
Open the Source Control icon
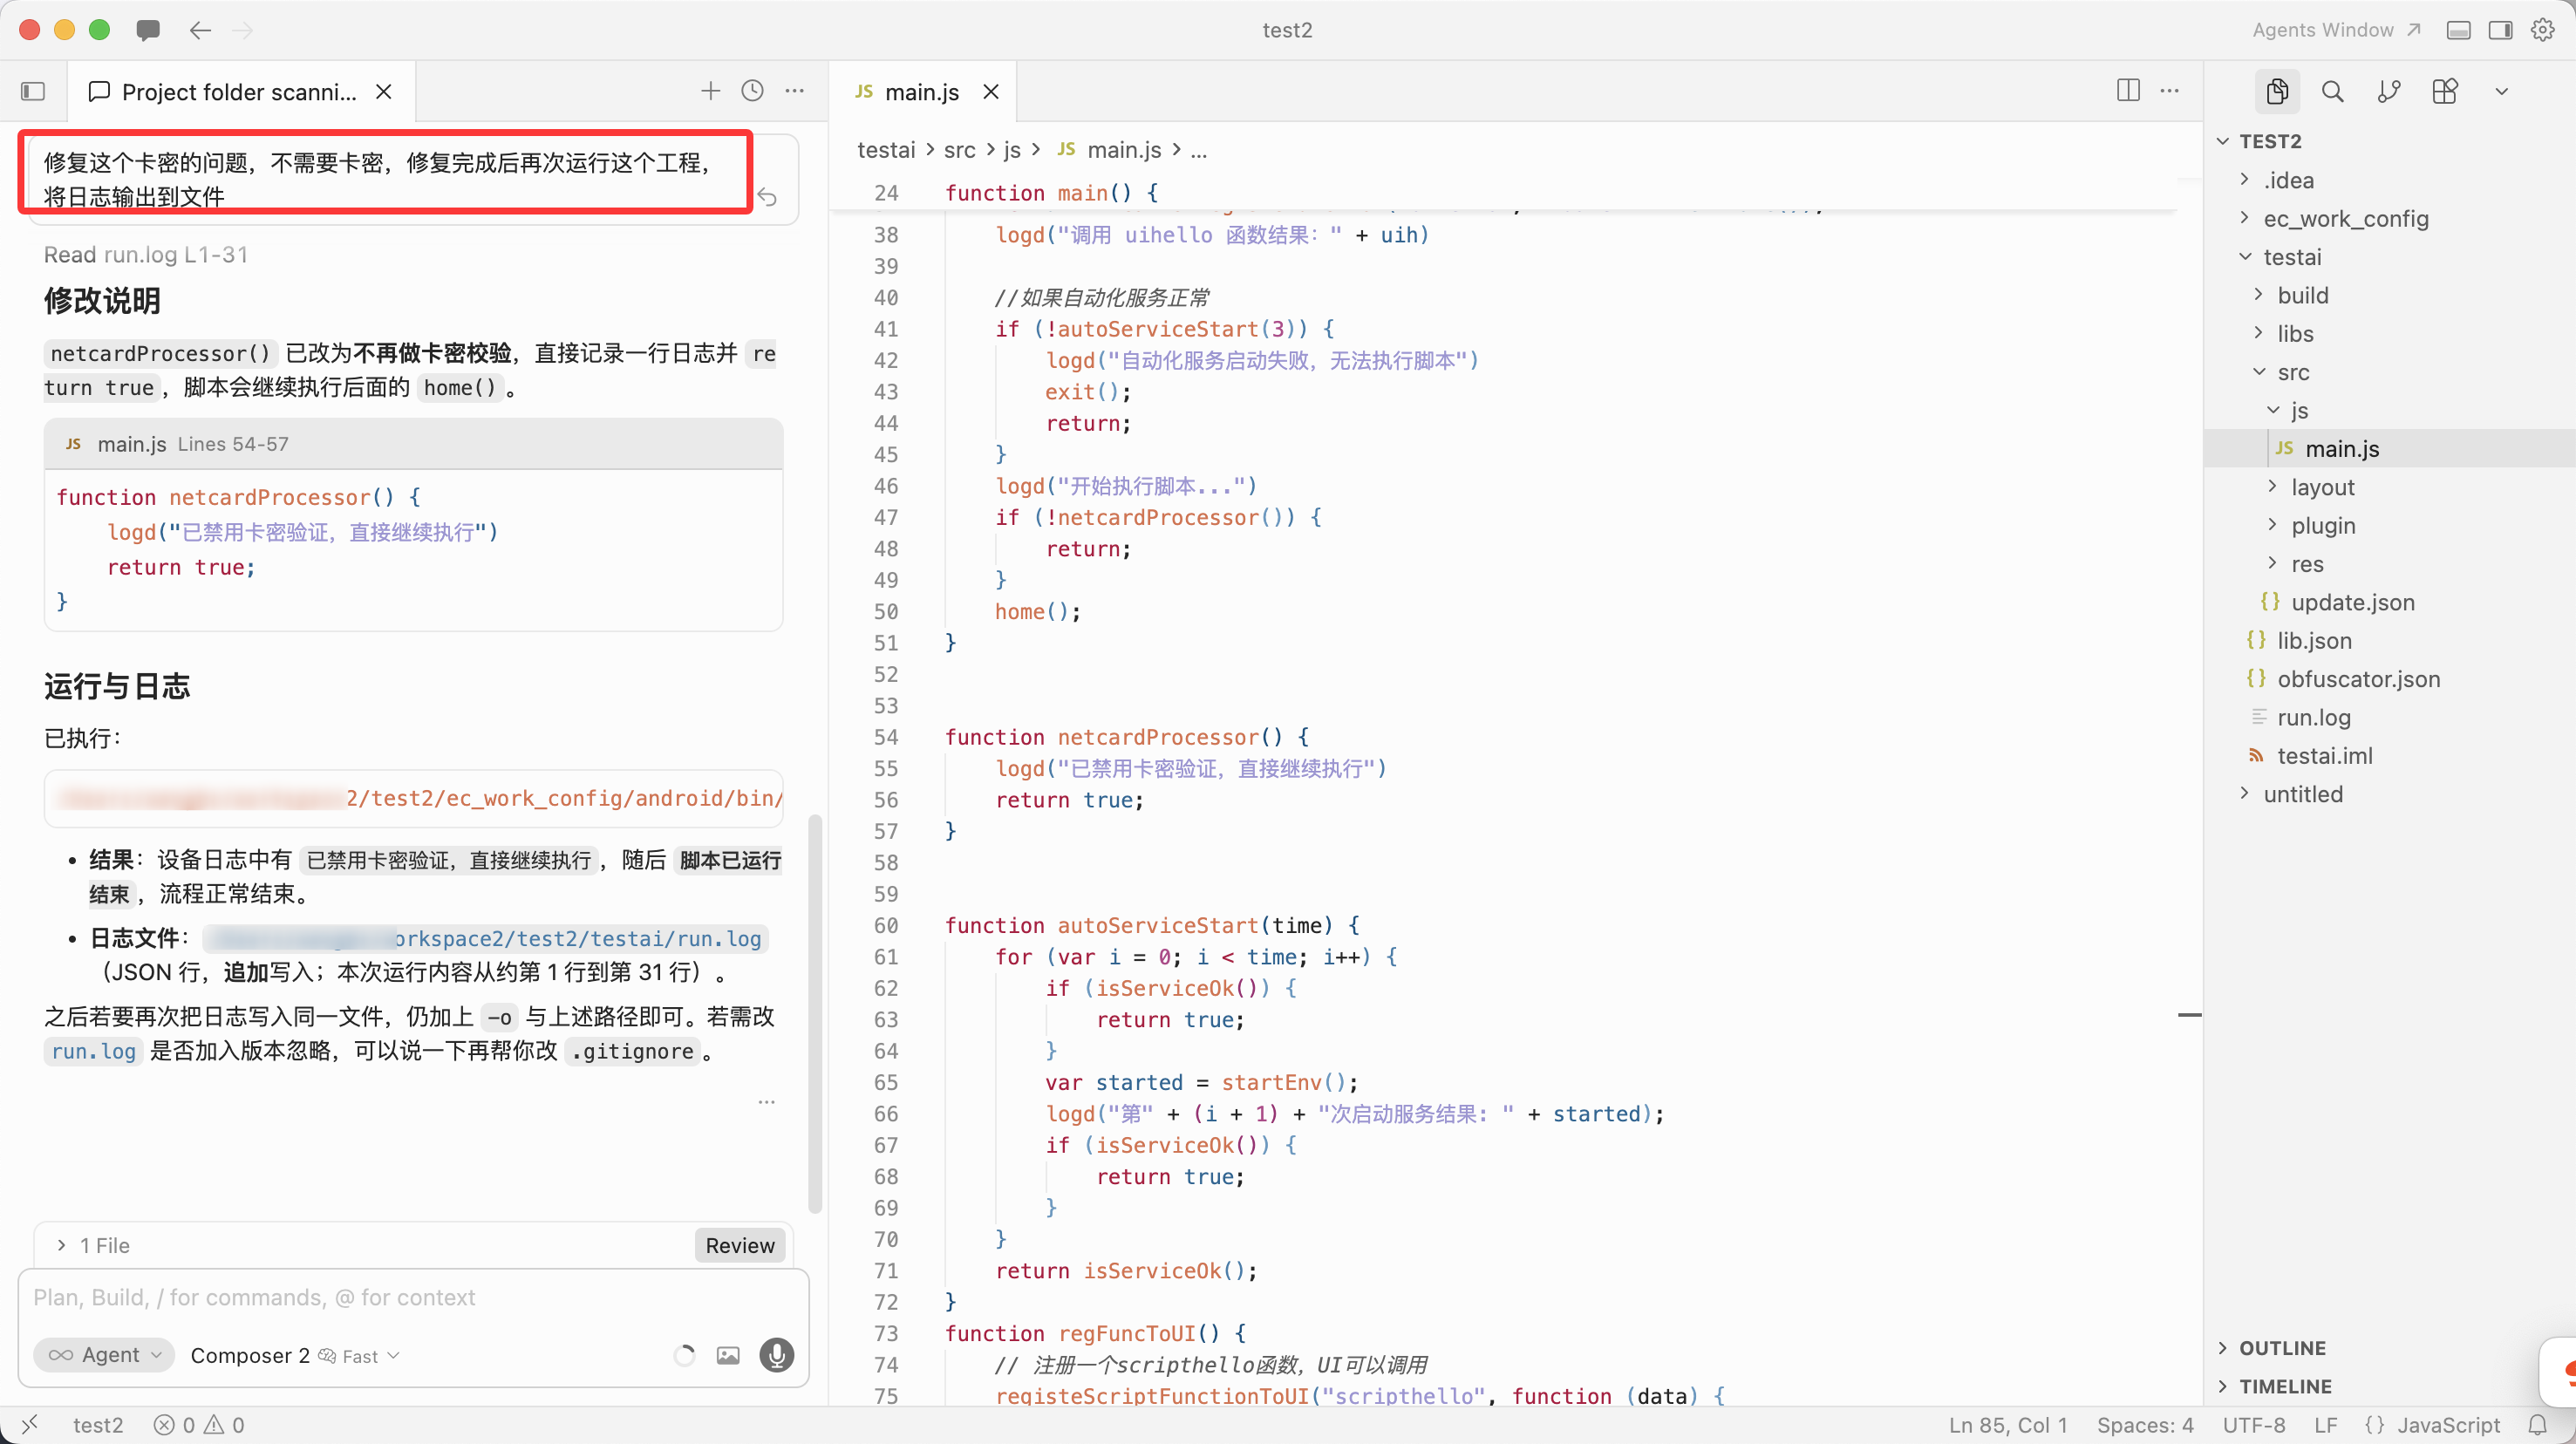click(x=2388, y=92)
